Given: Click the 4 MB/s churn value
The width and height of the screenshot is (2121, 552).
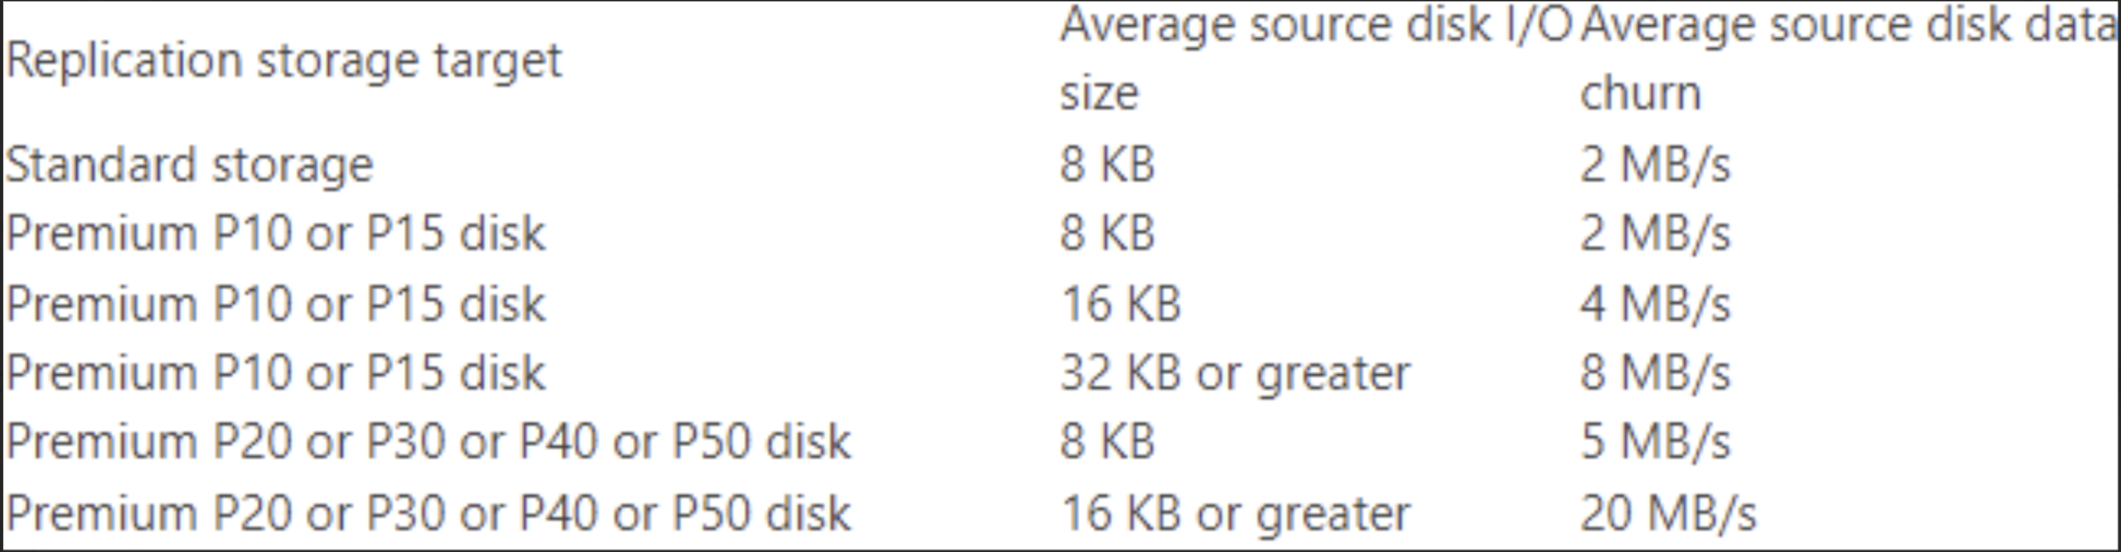Looking at the screenshot, I should pos(1654,304).
